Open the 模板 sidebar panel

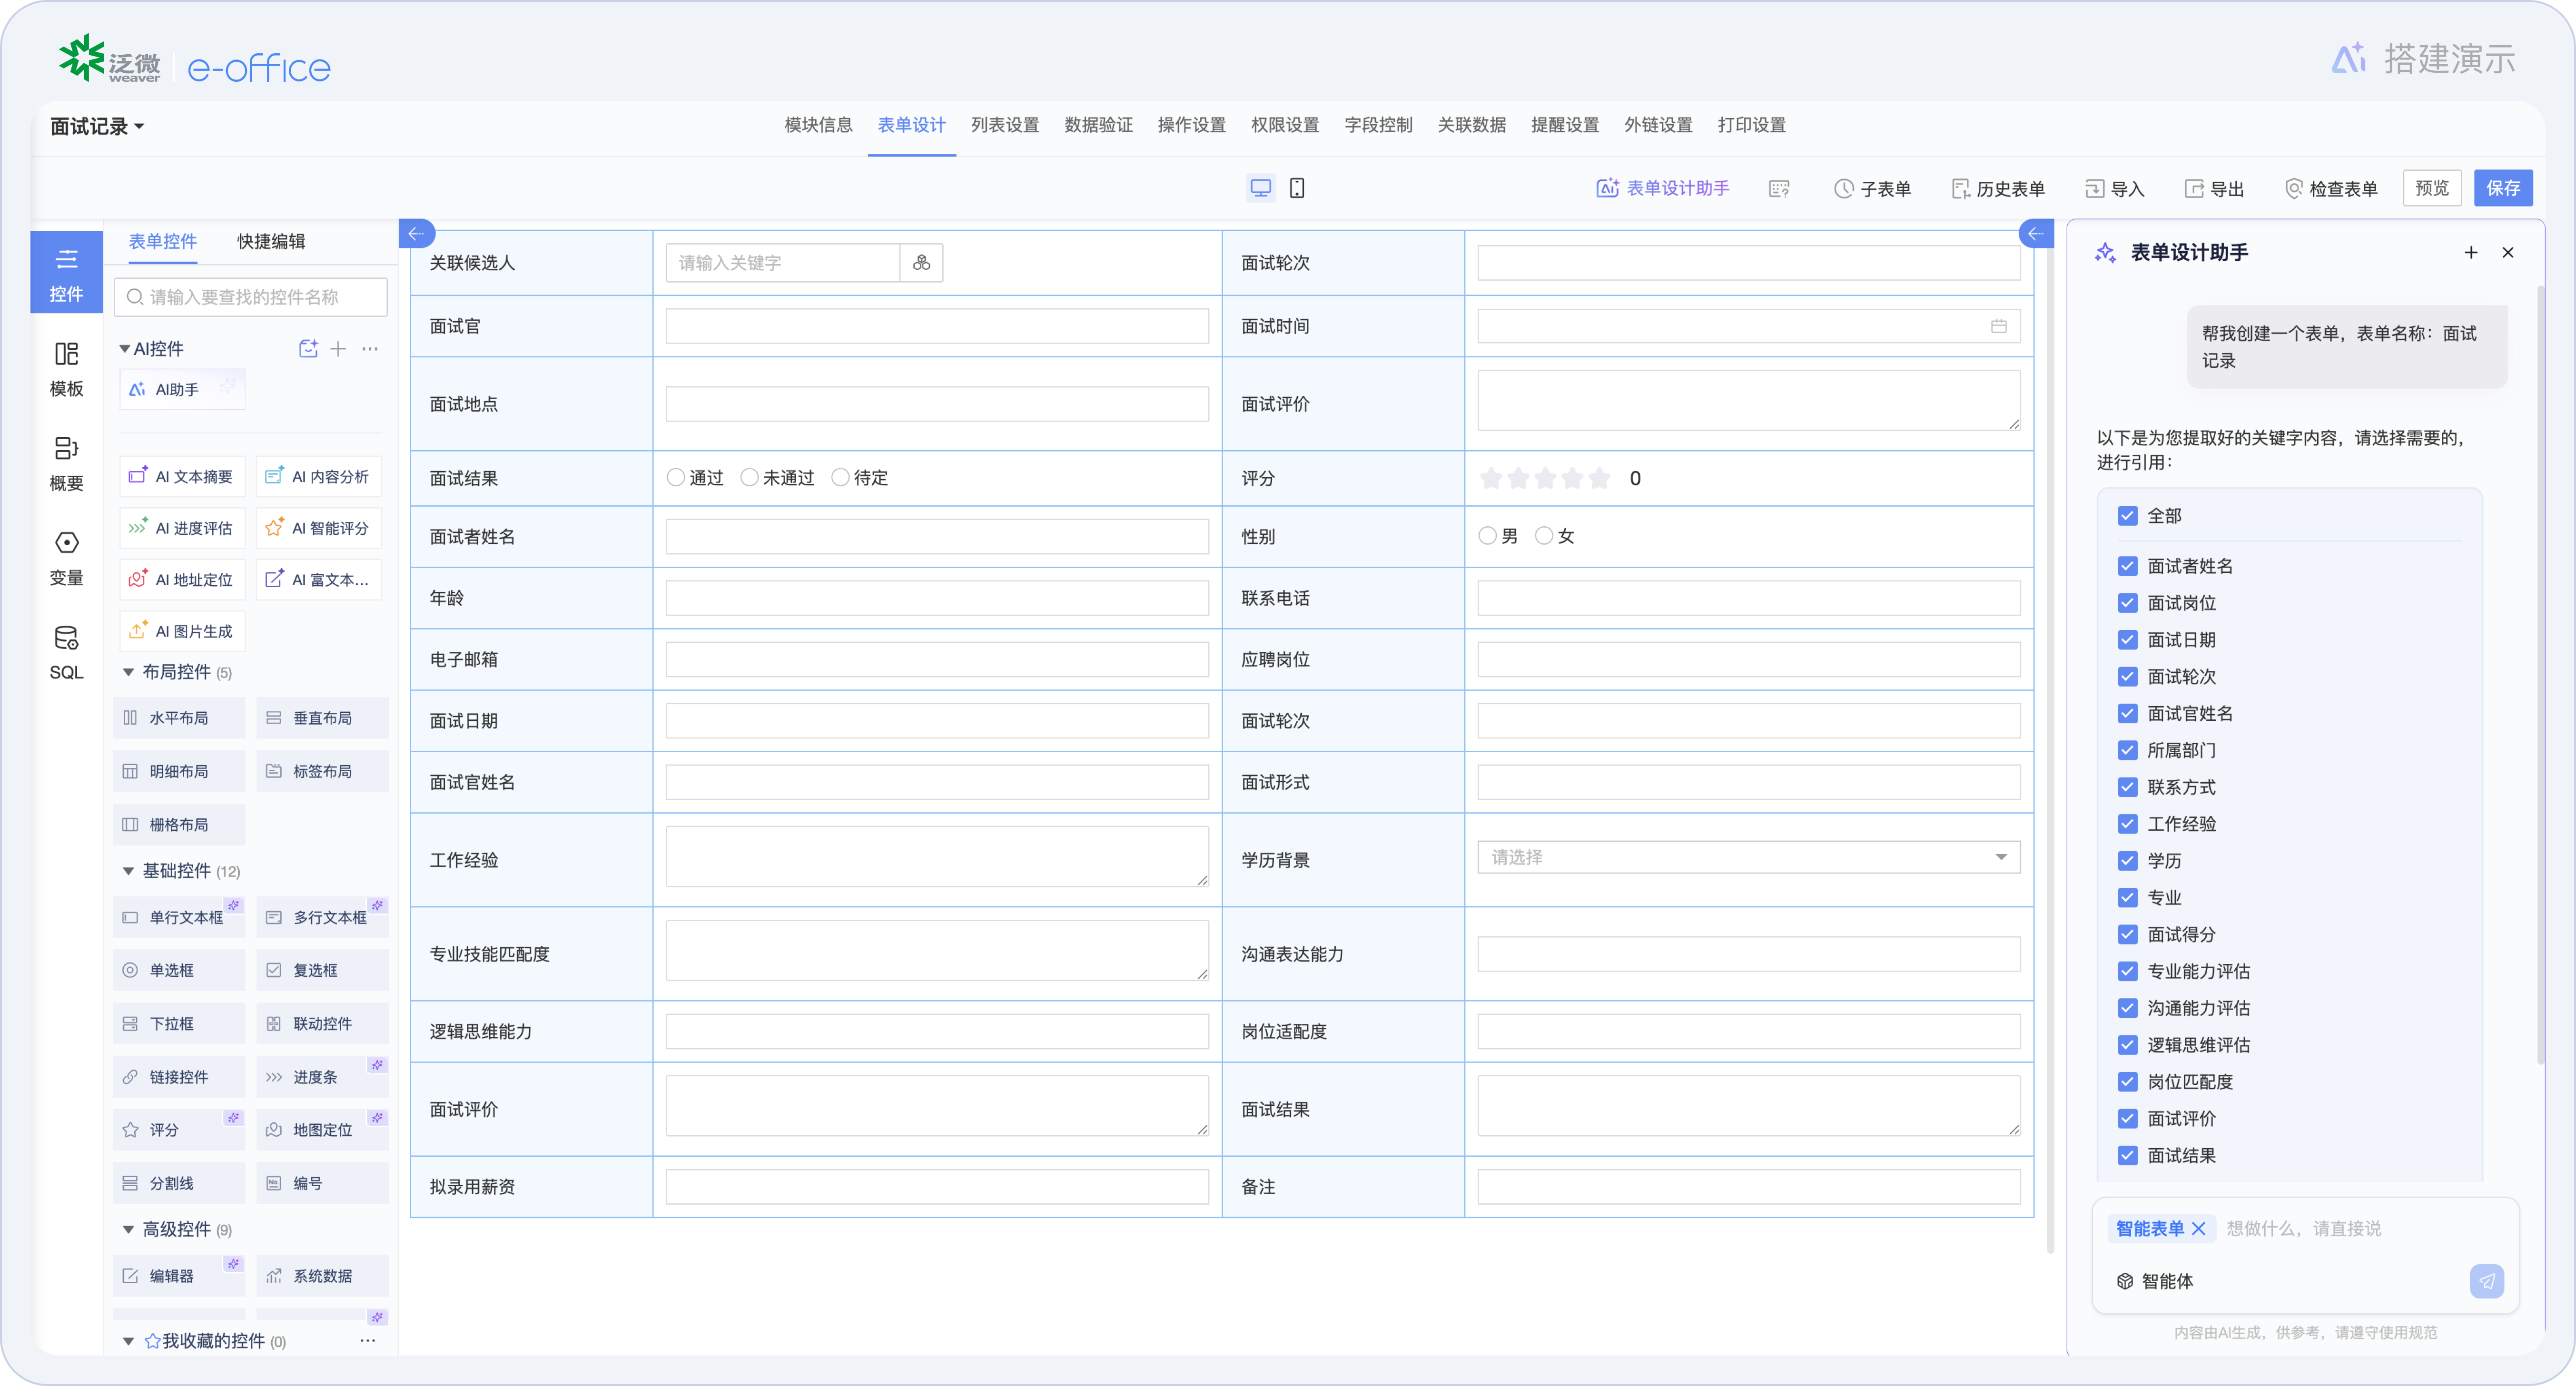tap(66, 369)
